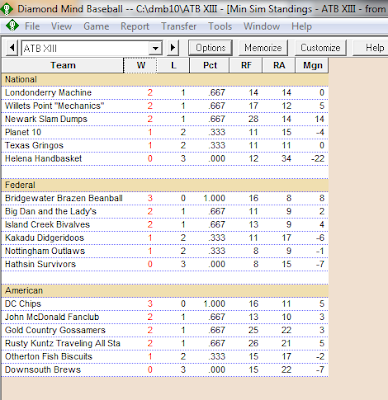Sort by the Mgn column header
This screenshot has width=388, height=400.
click(x=312, y=65)
